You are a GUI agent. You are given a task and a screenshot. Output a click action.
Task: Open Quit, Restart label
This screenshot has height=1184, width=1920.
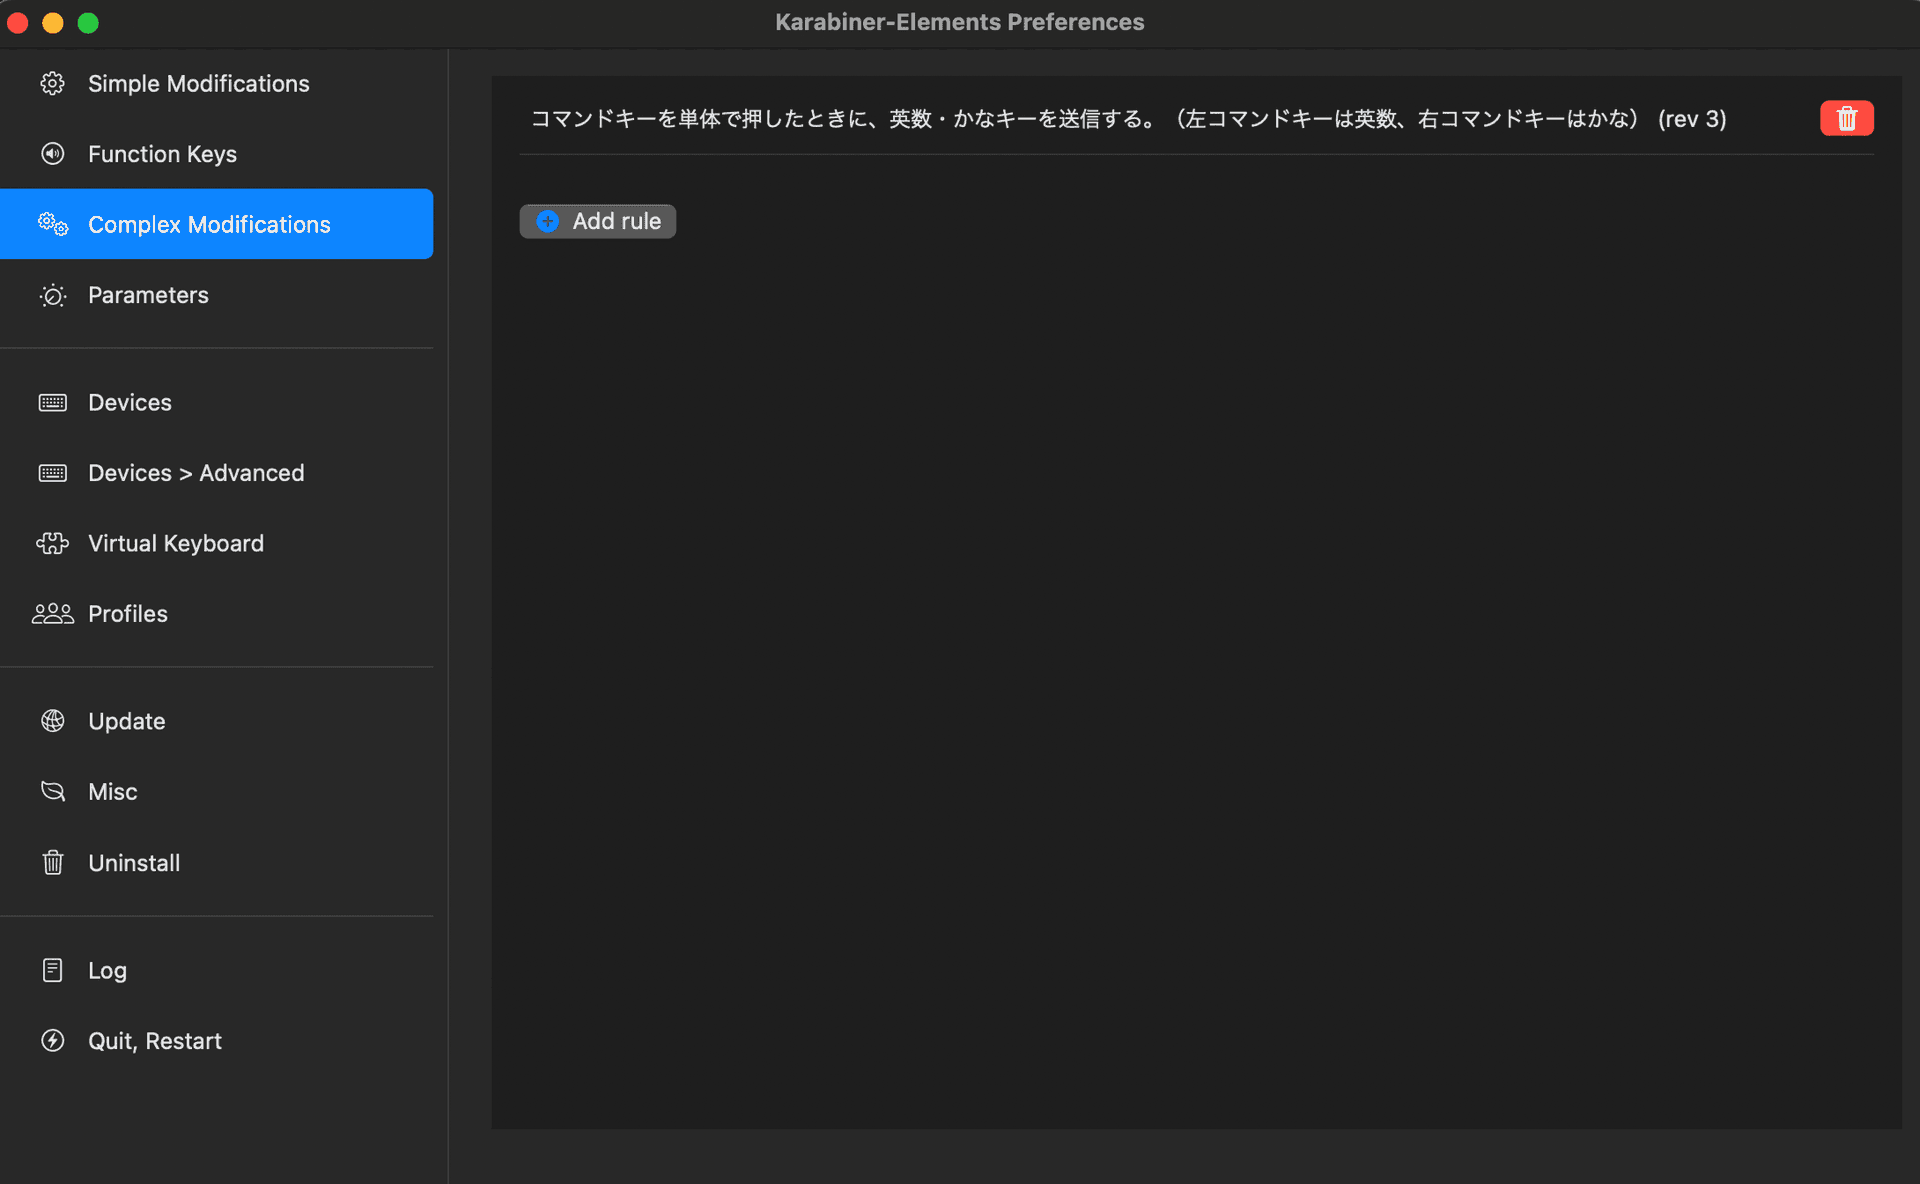click(155, 1040)
